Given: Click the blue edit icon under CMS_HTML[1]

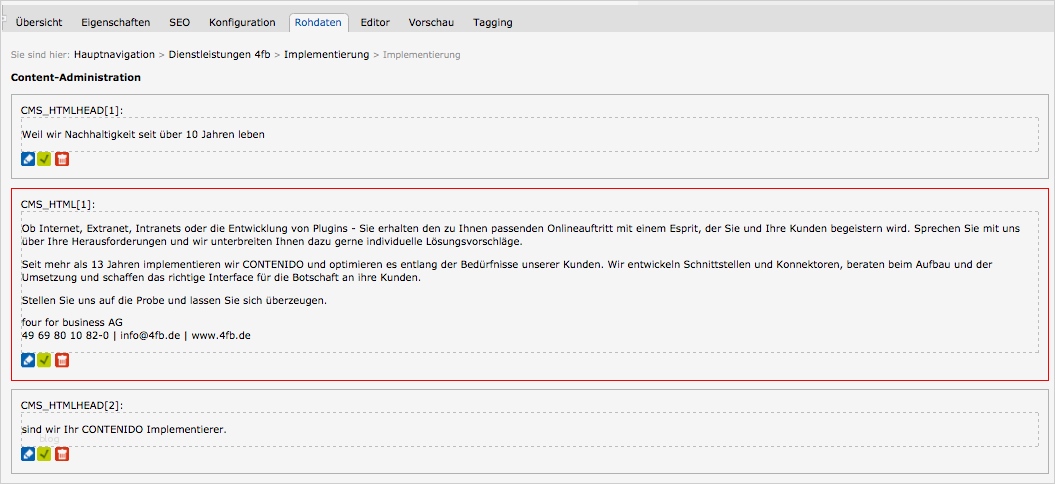Looking at the screenshot, I should click(x=28, y=359).
